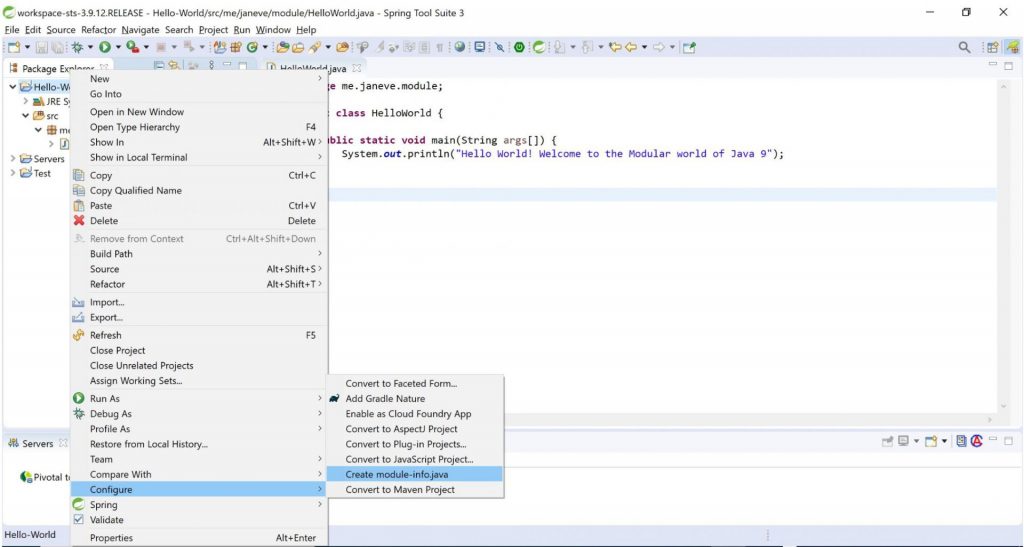Image resolution: width=1024 pixels, height=547 pixels.
Task: Click the Debug bug toolbar icon
Action: point(78,47)
